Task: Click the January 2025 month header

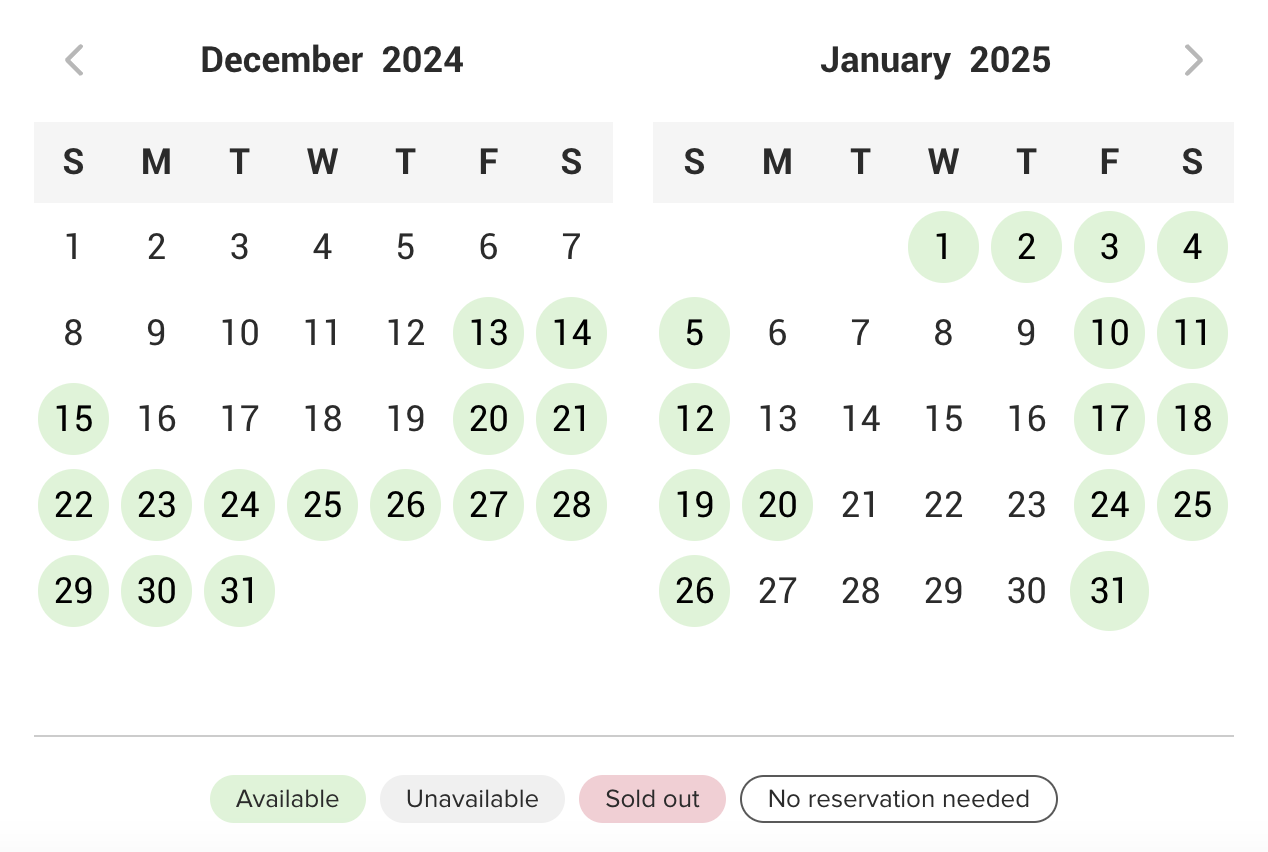Action: coord(936,60)
